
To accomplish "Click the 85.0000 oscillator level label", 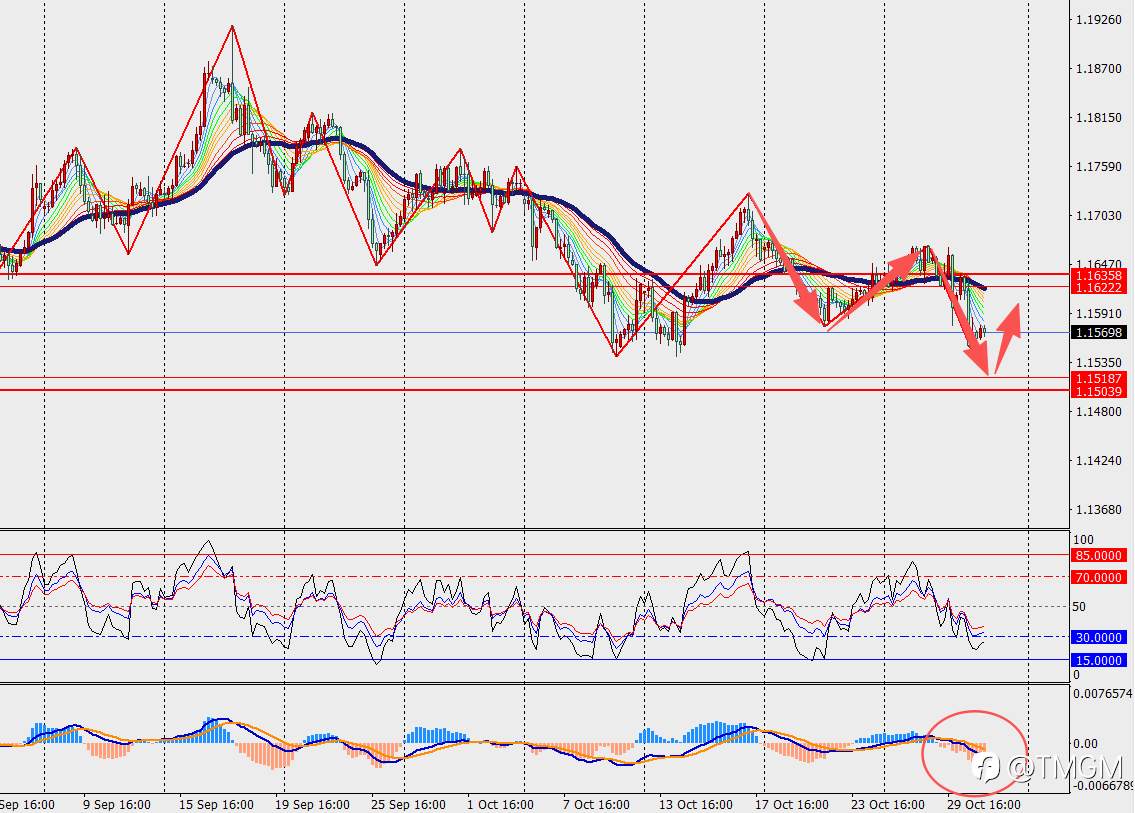I will pos(1098,555).
